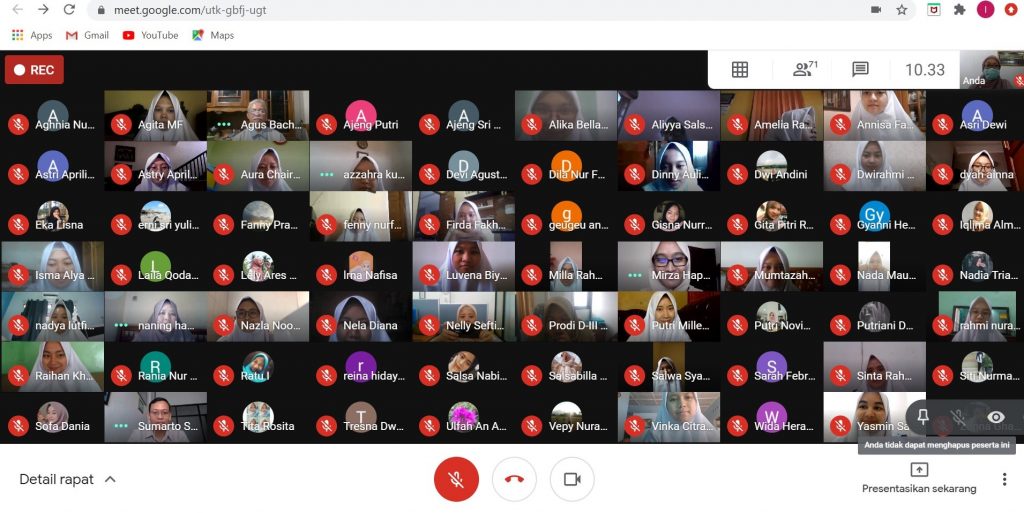Click the eye icon on the hovered tile
Image resolution: width=1024 pixels, height=513 pixels.
pos(995,417)
